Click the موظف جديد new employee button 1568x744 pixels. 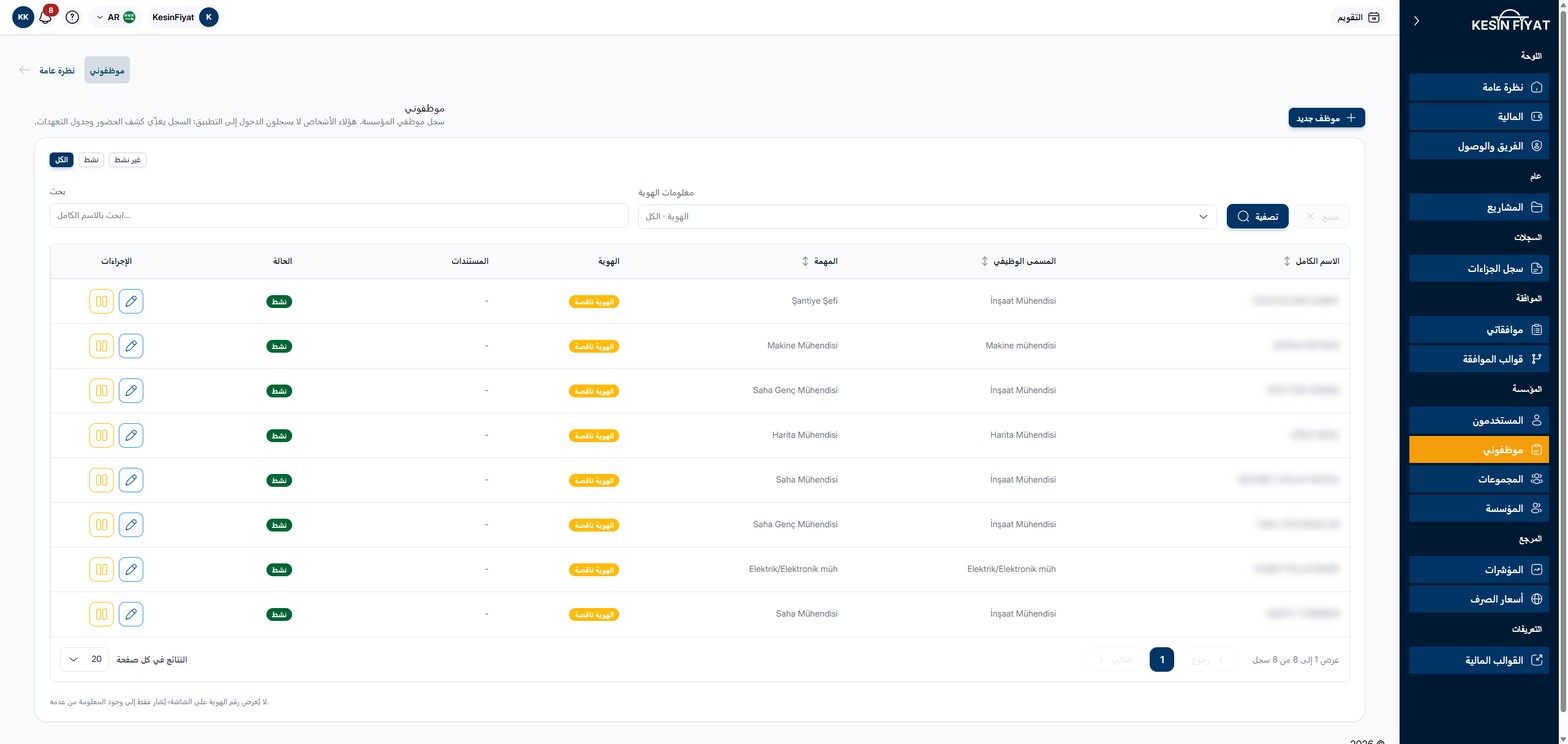click(x=1327, y=118)
